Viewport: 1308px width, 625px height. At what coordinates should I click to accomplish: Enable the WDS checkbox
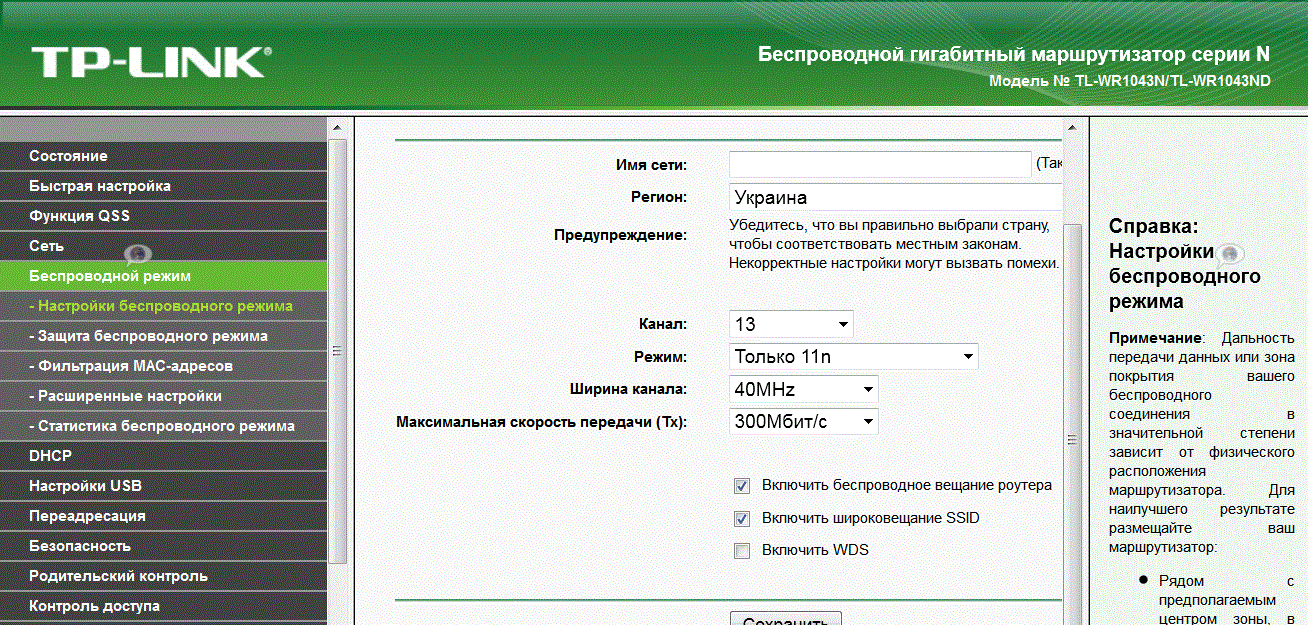(x=742, y=551)
